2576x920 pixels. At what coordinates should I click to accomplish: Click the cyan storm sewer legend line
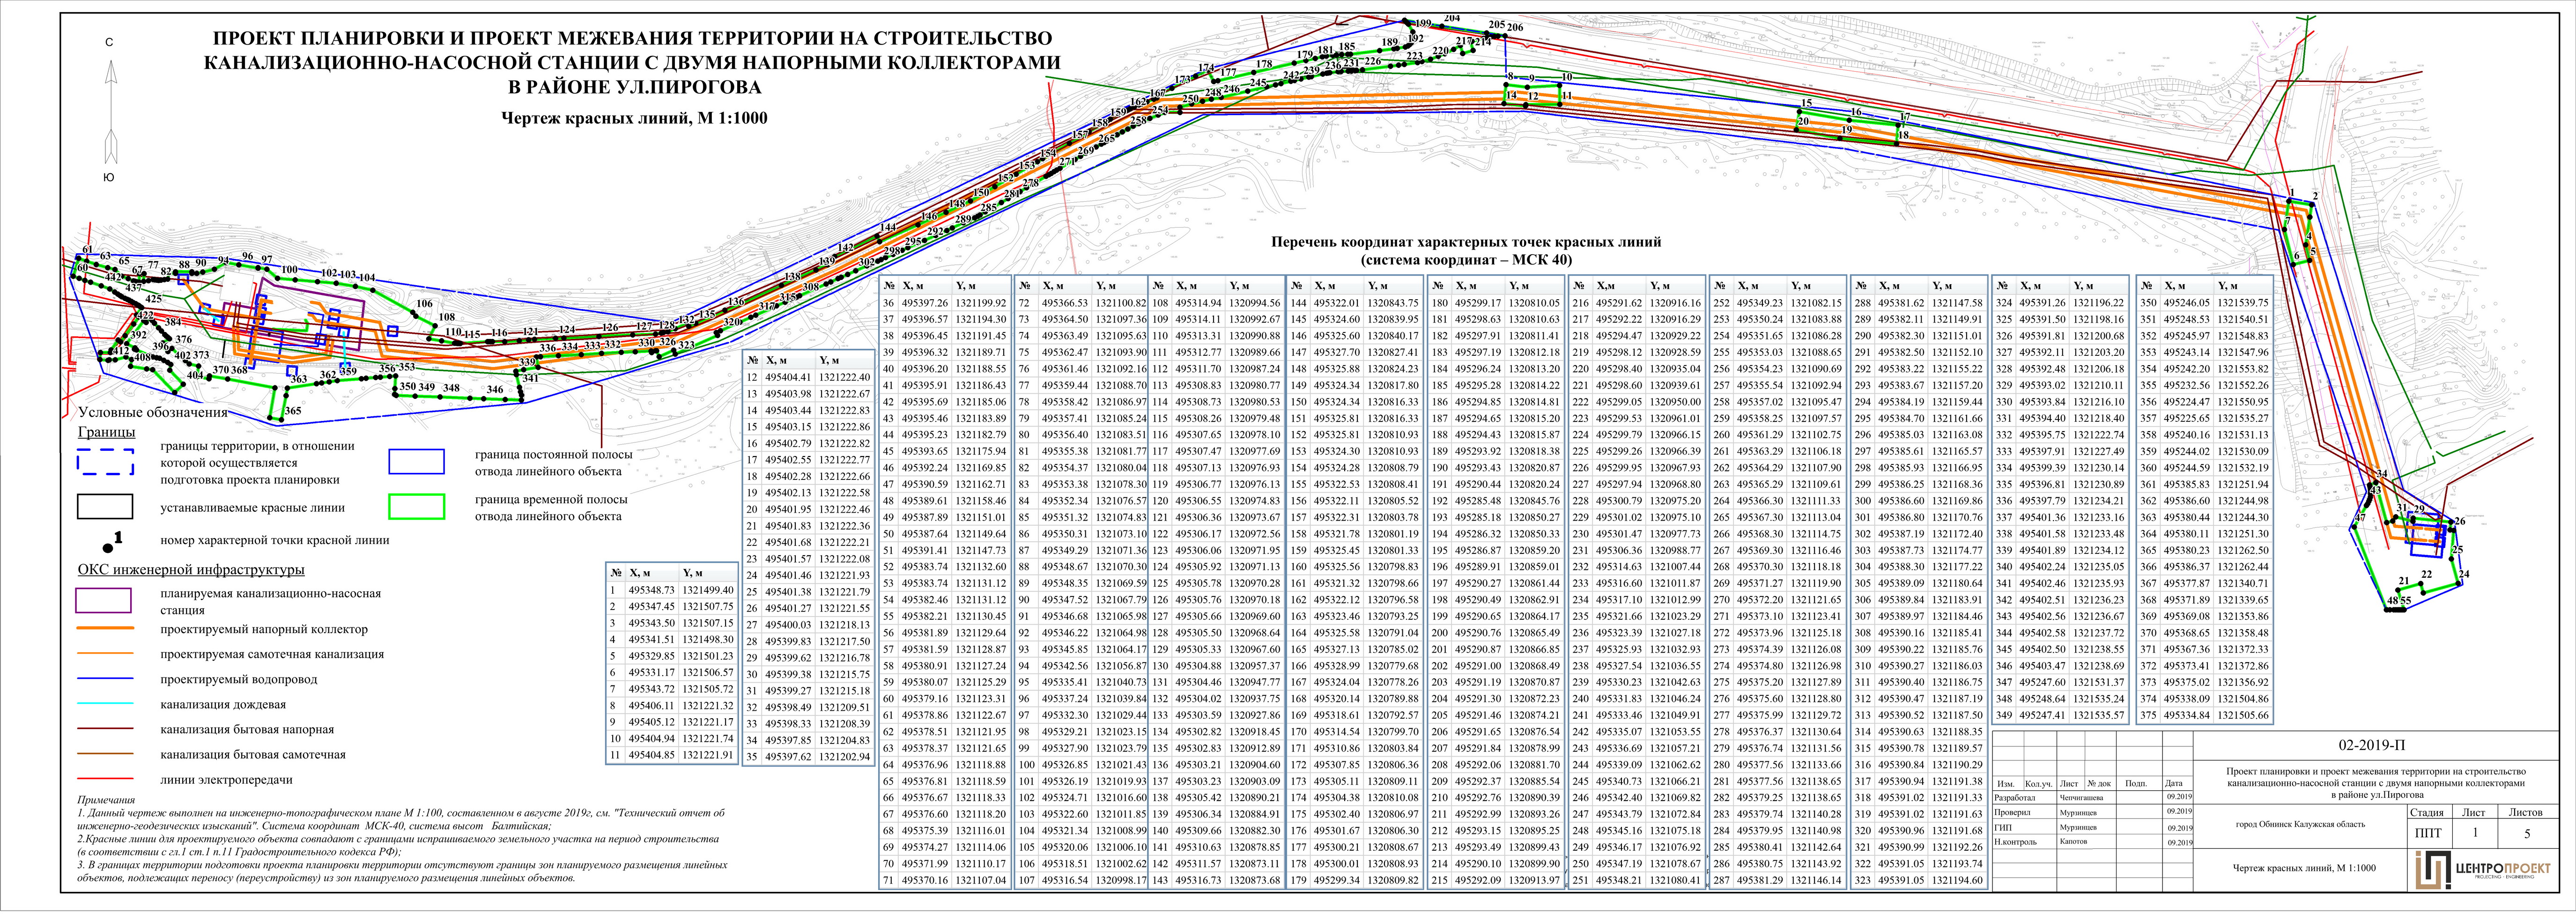click(x=104, y=704)
